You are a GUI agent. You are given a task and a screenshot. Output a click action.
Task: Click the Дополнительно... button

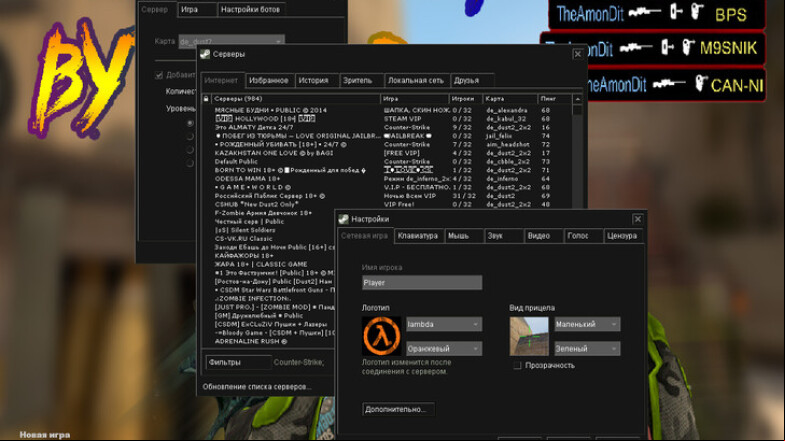click(398, 409)
